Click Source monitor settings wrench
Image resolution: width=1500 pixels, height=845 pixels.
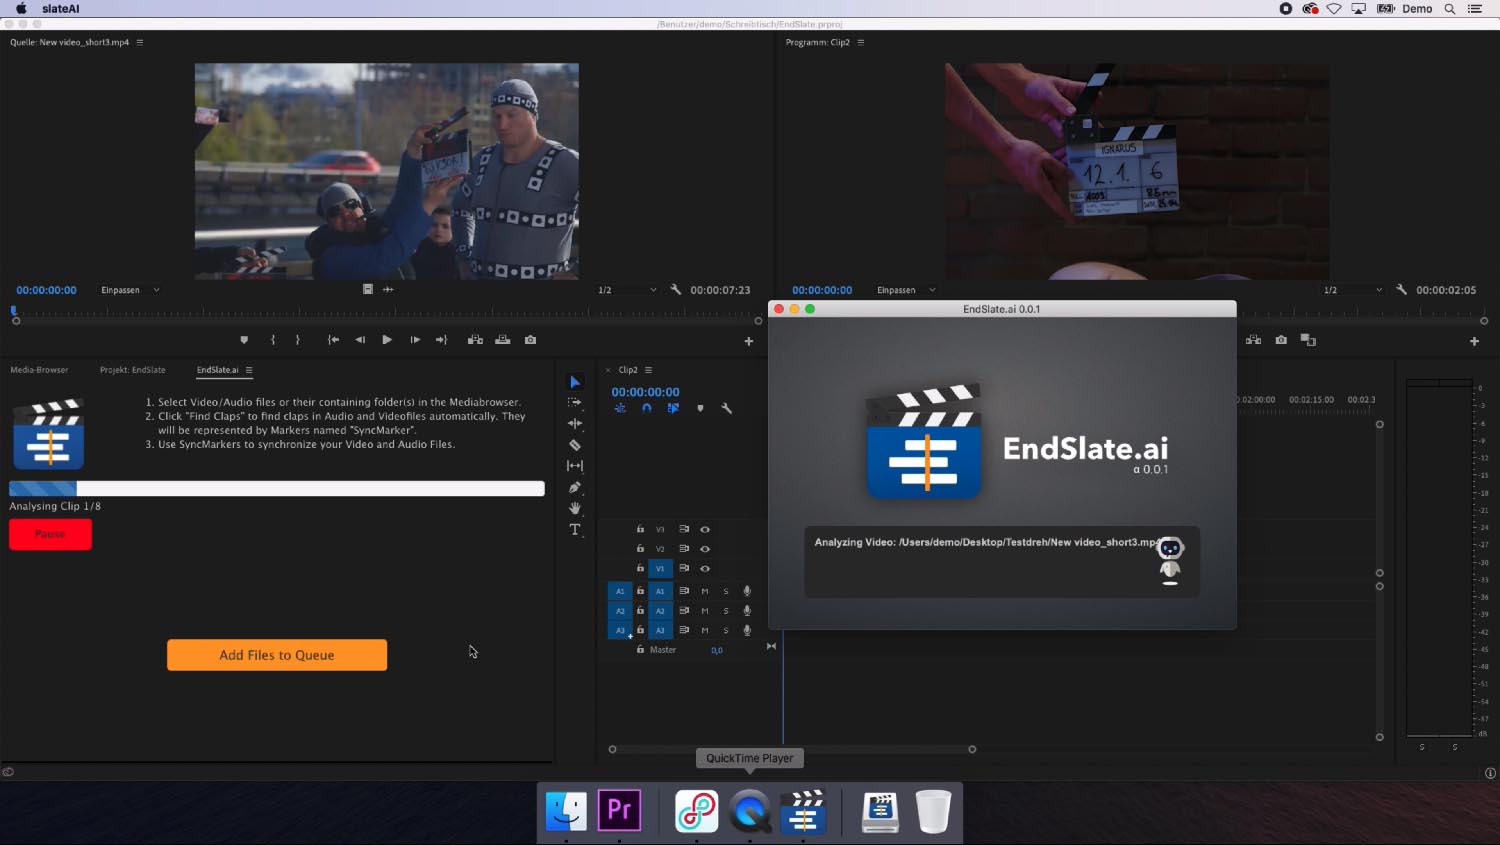point(676,290)
